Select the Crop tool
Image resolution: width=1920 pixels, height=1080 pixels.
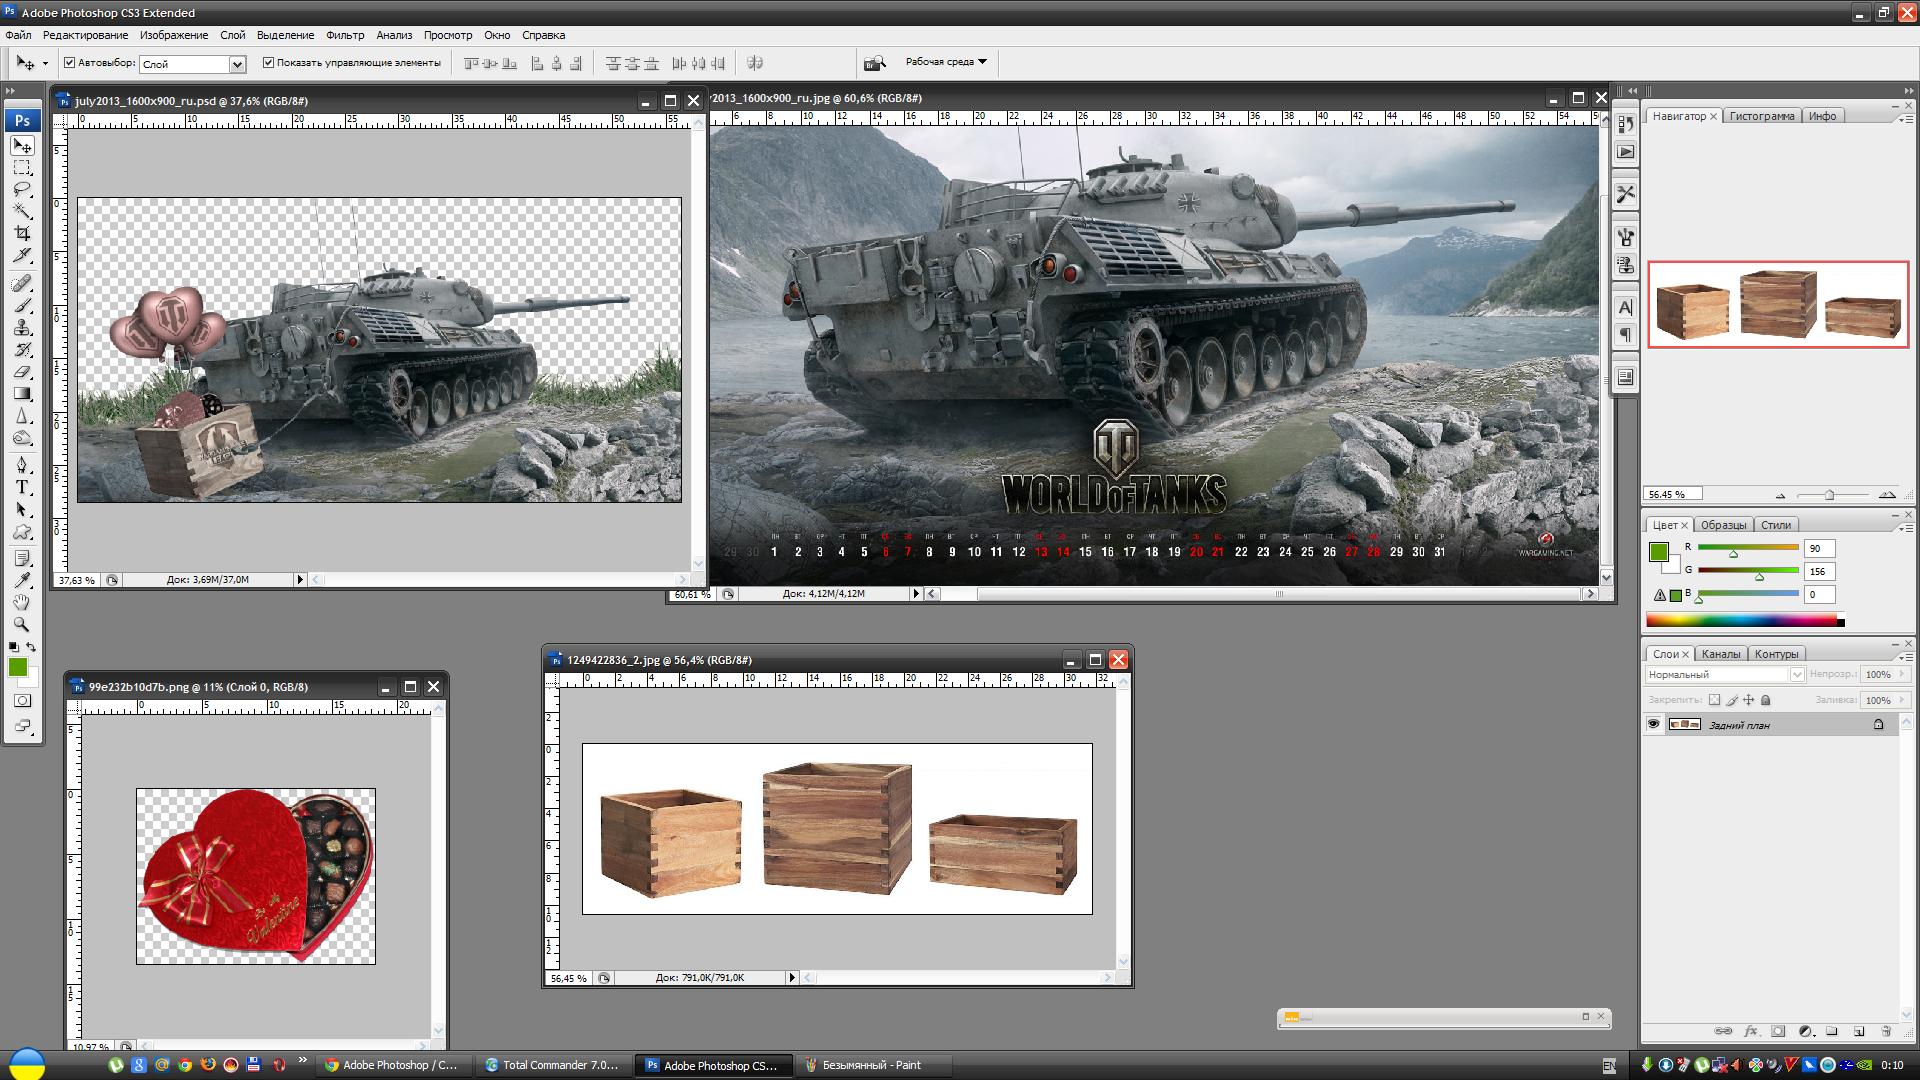[x=22, y=233]
